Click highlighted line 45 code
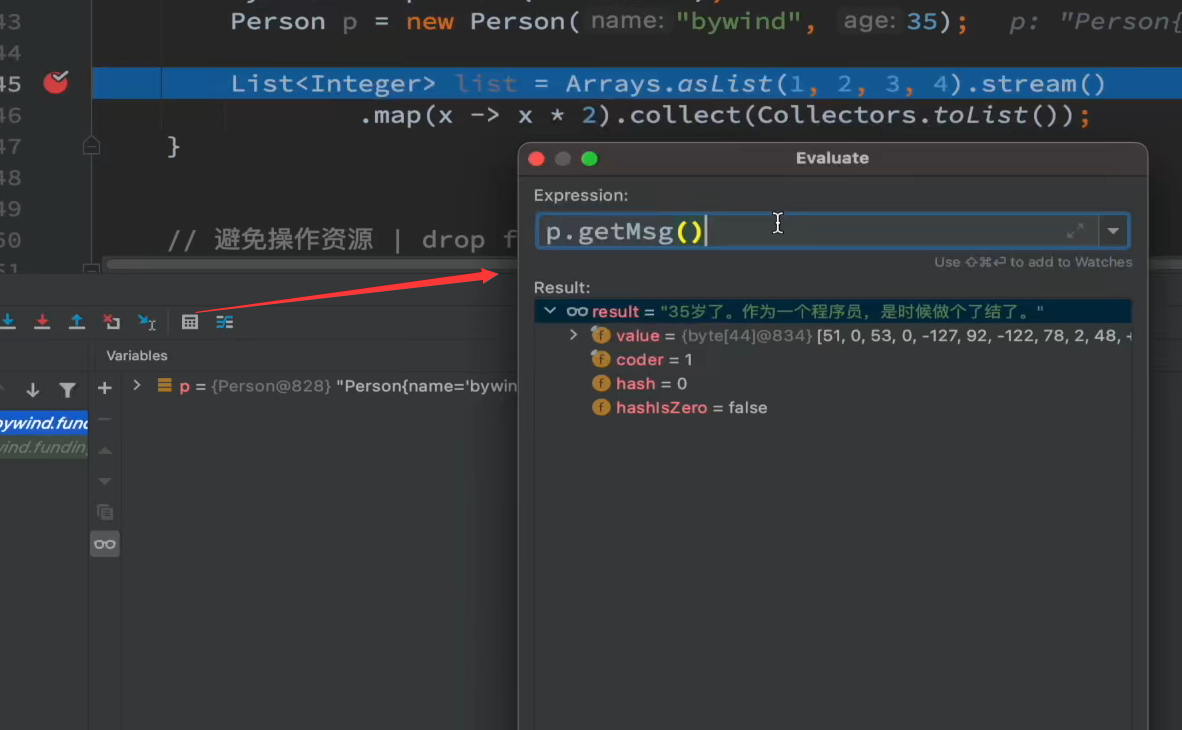This screenshot has width=1182, height=730. click(667, 84)
